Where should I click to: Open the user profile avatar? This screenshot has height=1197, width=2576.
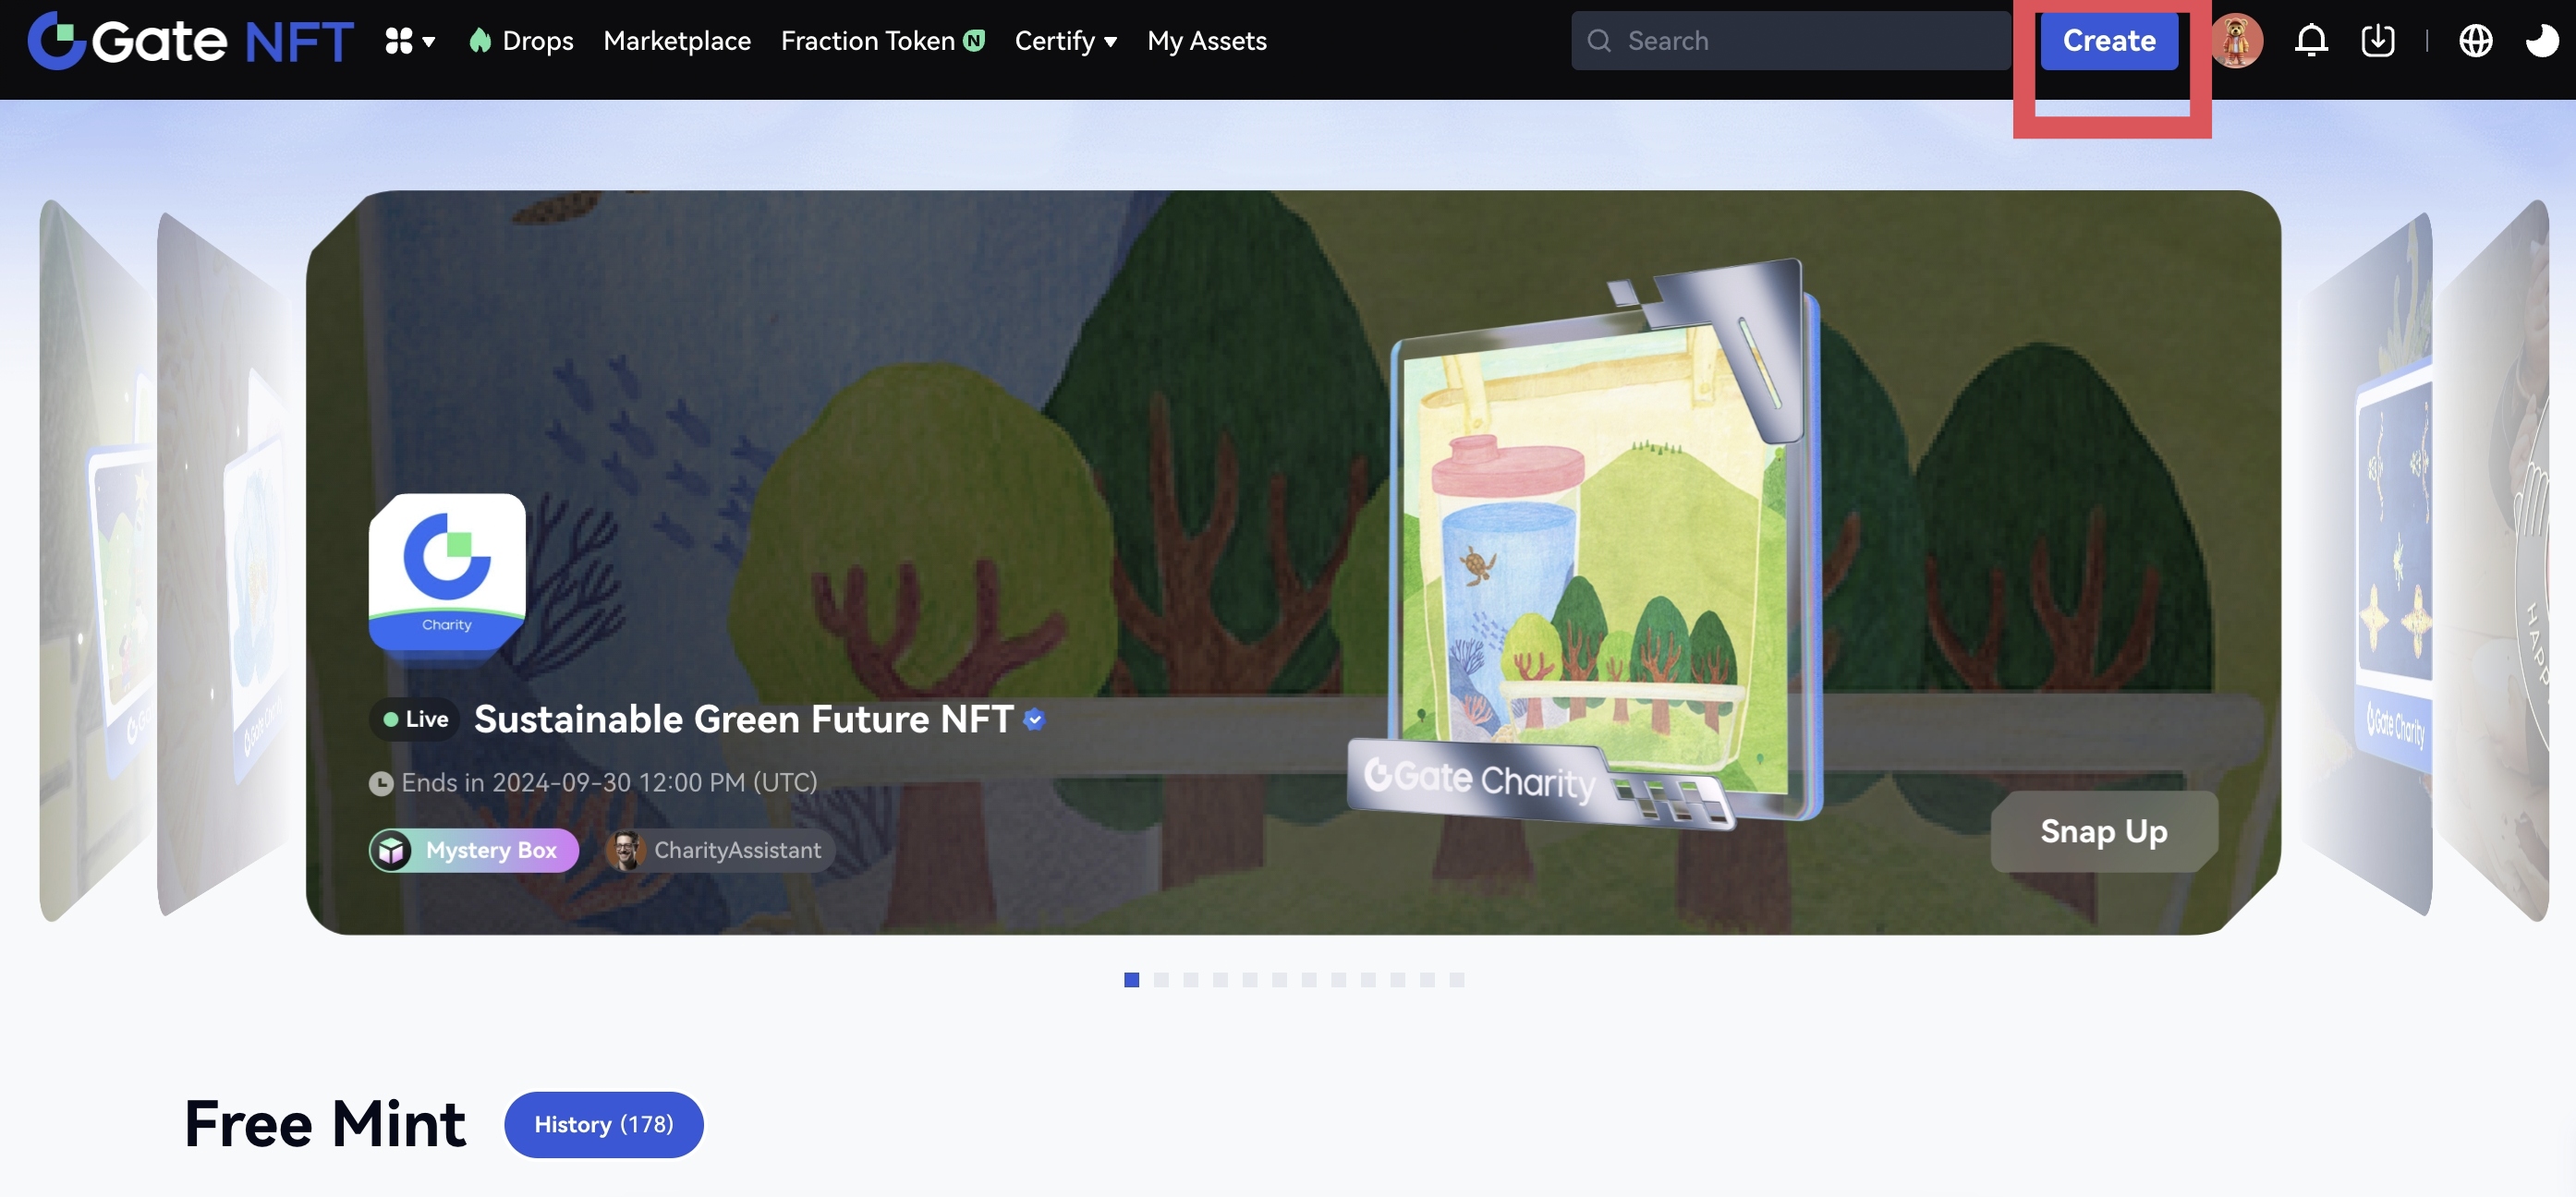(x=2237, y=40)
